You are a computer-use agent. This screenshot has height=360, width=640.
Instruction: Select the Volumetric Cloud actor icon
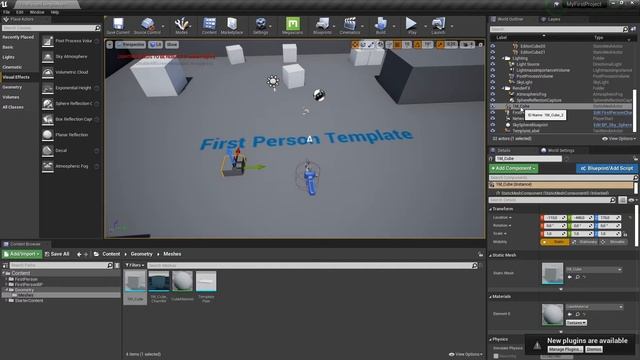48,72
